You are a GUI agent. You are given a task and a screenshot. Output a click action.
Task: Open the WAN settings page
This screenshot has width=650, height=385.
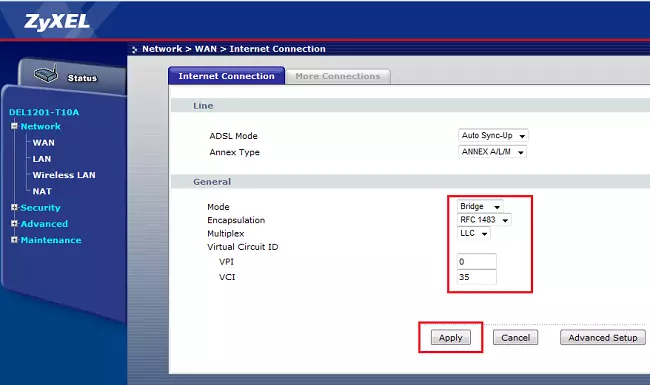click(x=44, y=143)
